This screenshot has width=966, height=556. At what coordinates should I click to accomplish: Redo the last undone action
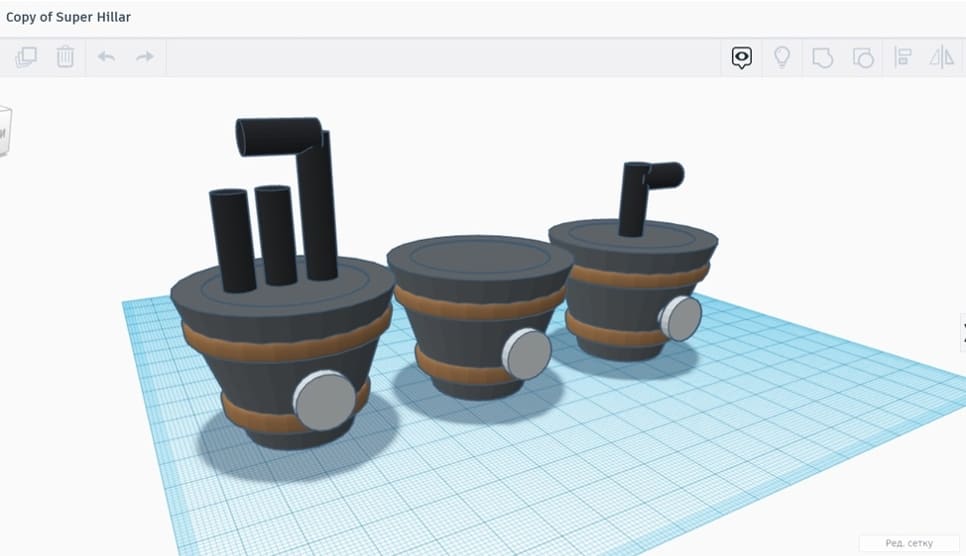[145, 57]
